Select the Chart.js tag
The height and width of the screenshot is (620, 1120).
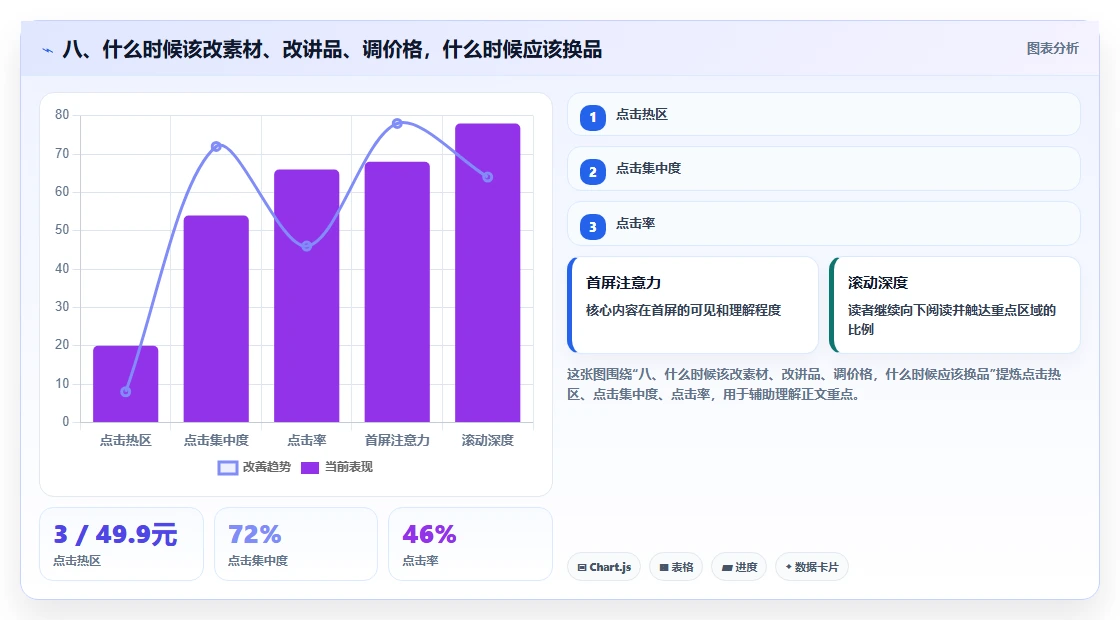point(604,567)
